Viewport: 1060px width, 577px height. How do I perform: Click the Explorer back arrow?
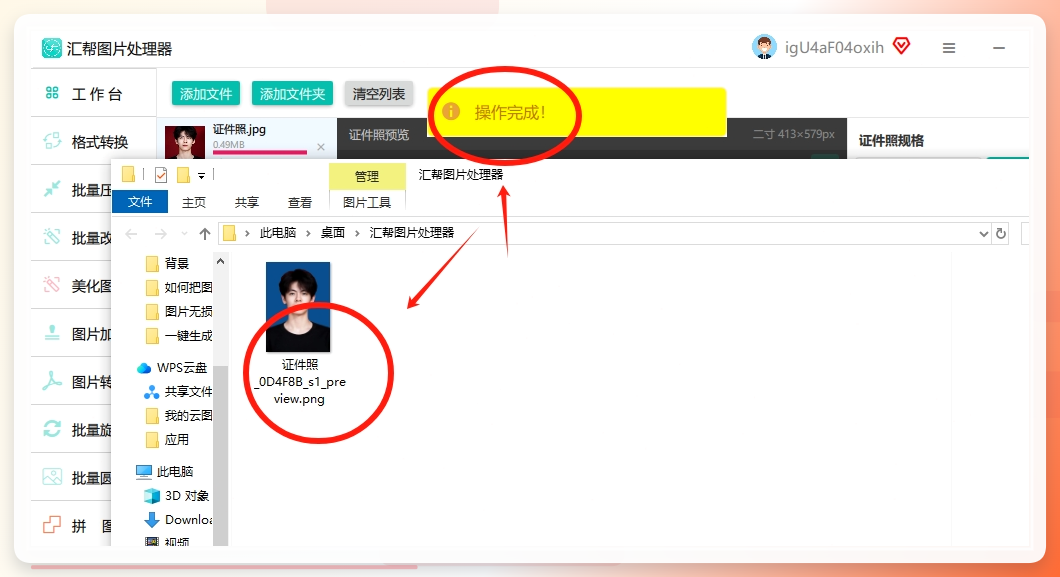(131, 234)
